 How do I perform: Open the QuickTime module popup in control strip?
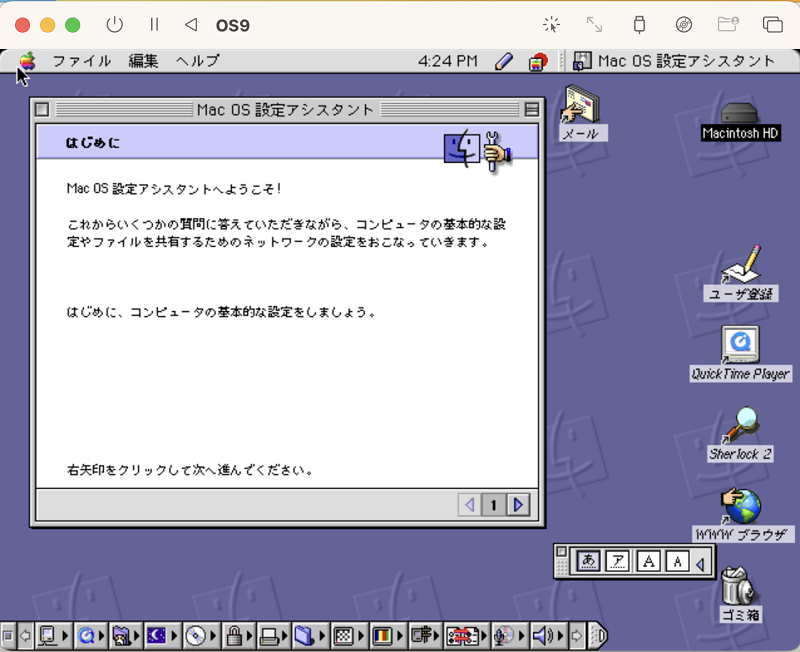pyautogui.click(x=91, y=636)
